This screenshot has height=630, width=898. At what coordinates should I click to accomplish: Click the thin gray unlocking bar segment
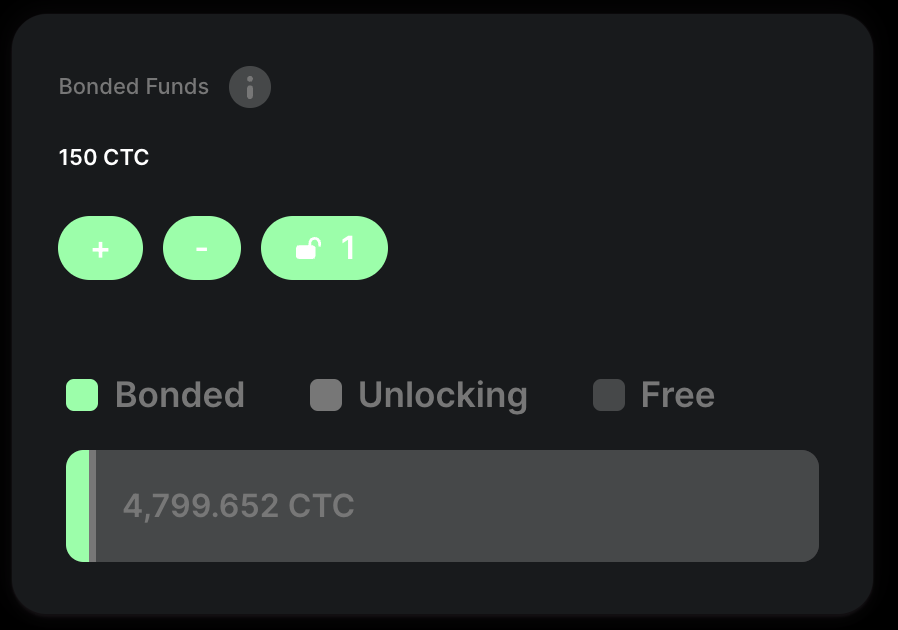pos(93,506)
